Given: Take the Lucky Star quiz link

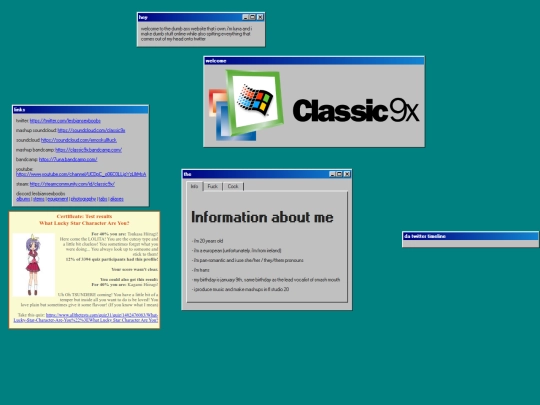Looking at the screenshot, I should pos(86,318).
